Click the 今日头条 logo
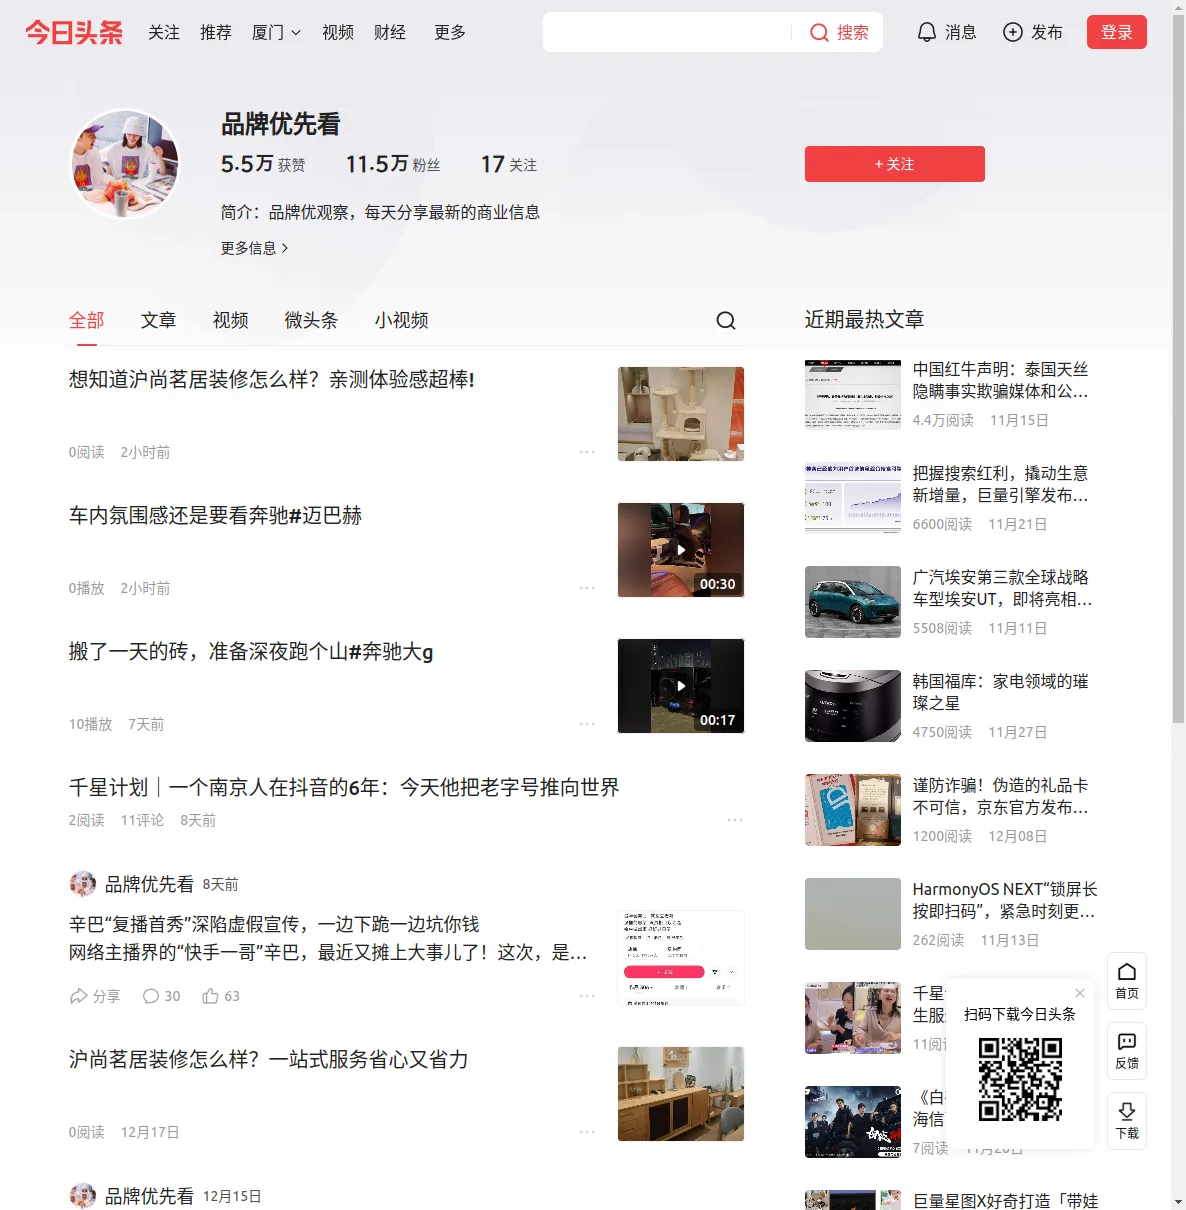The image size is (1186, 1210). coord(74,32)
